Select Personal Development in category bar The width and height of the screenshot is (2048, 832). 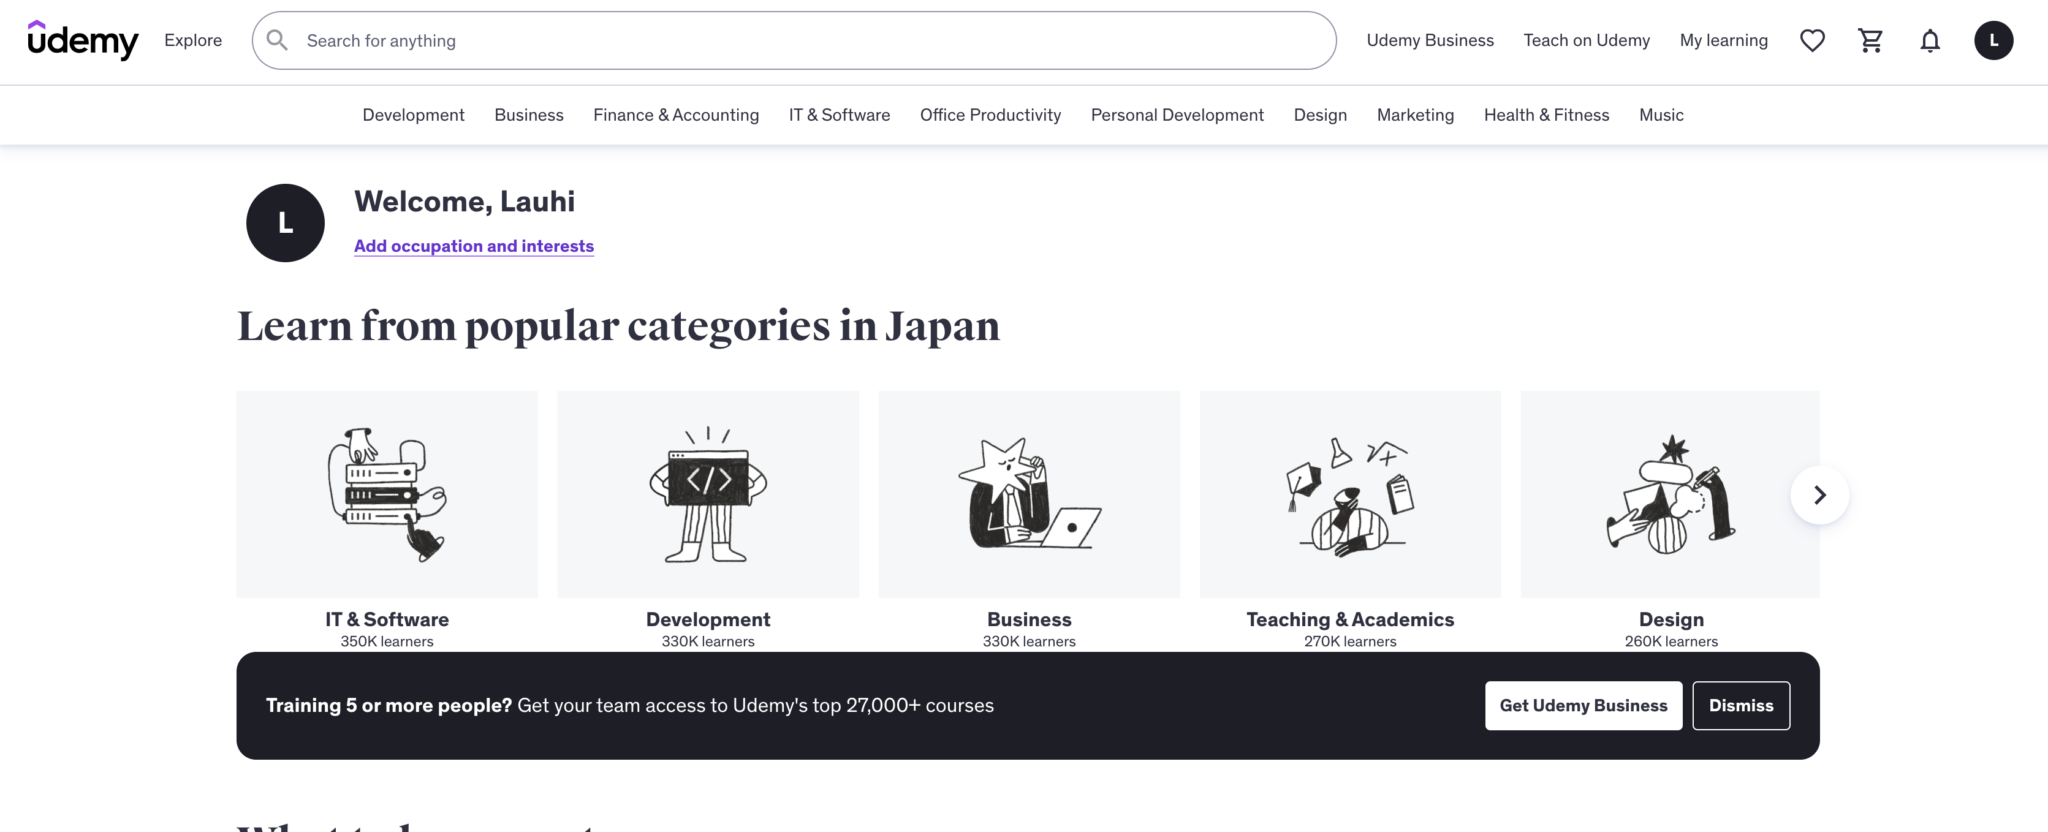[1177, 115]
